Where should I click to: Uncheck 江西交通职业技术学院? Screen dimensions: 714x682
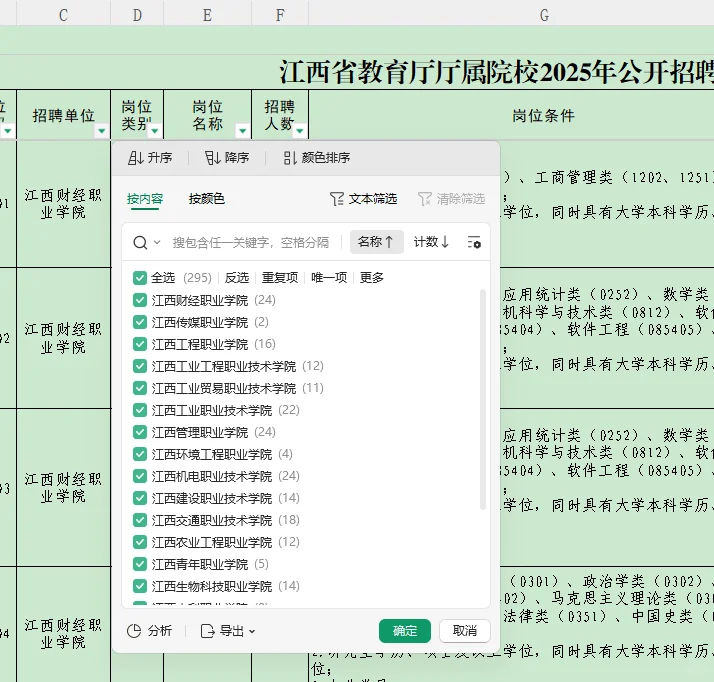tap(140, 520)
